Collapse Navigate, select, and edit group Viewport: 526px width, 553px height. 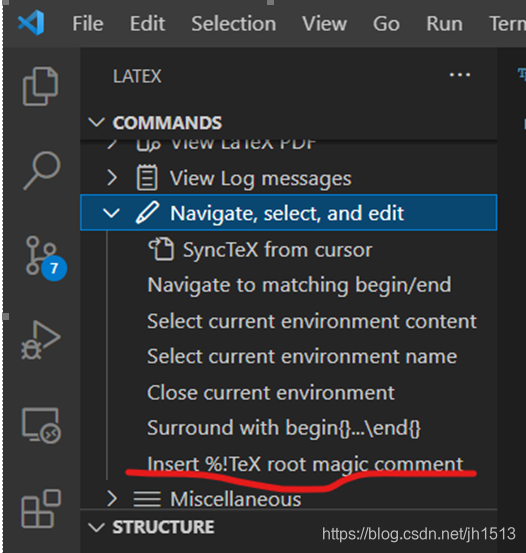111,213
